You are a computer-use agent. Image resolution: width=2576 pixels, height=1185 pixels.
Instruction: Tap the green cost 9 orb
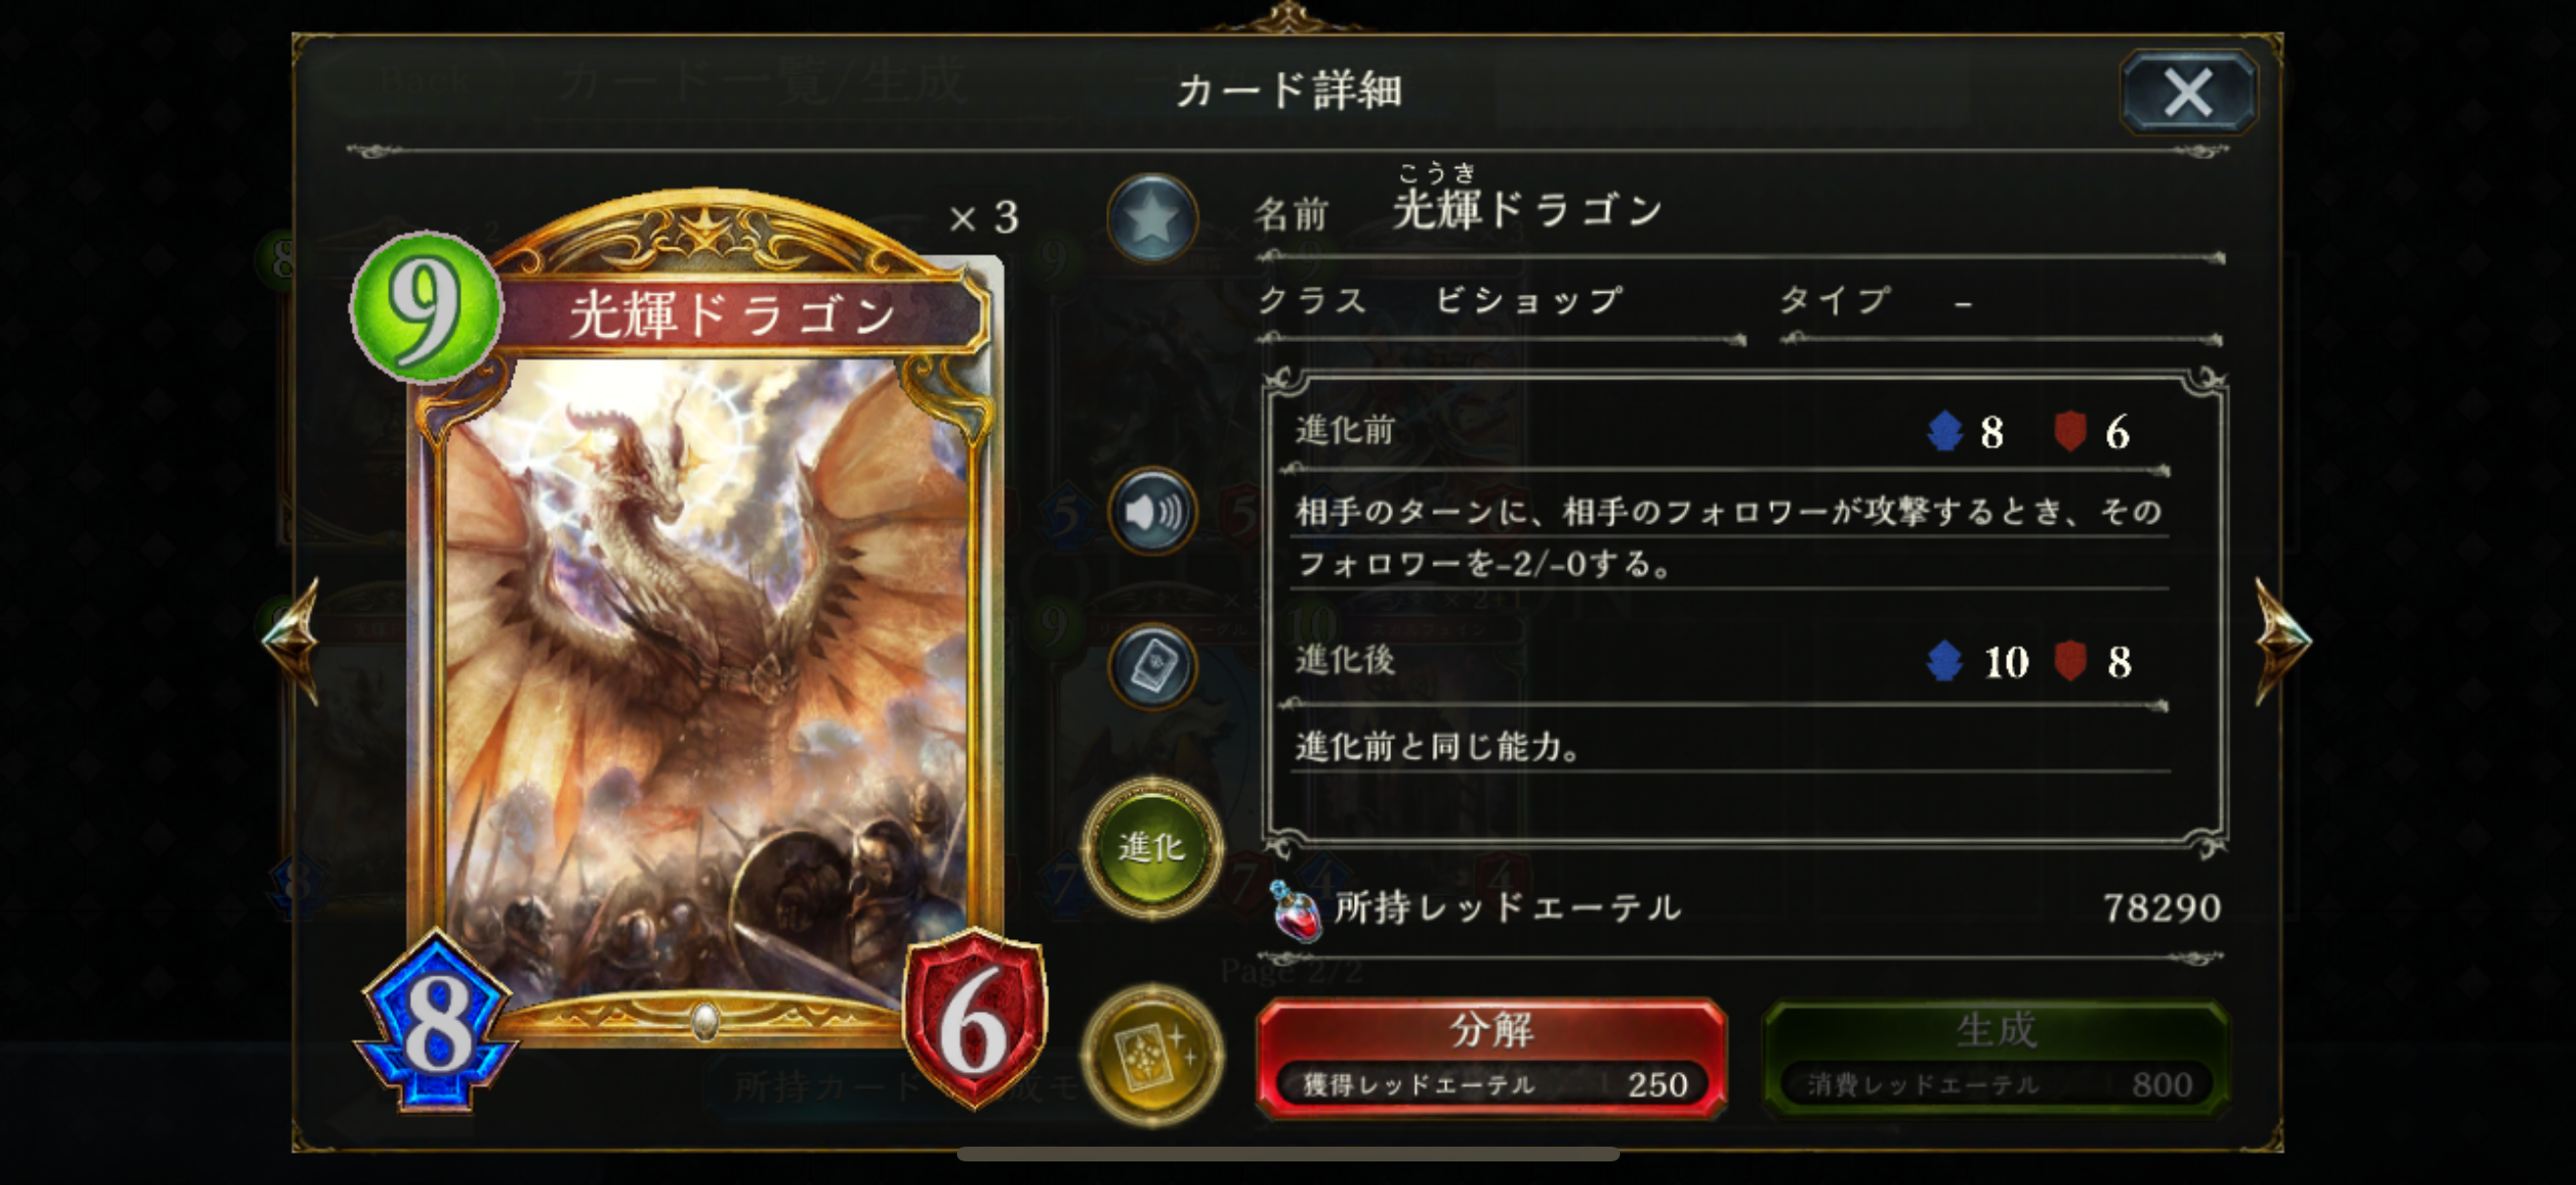click(425, 307)
